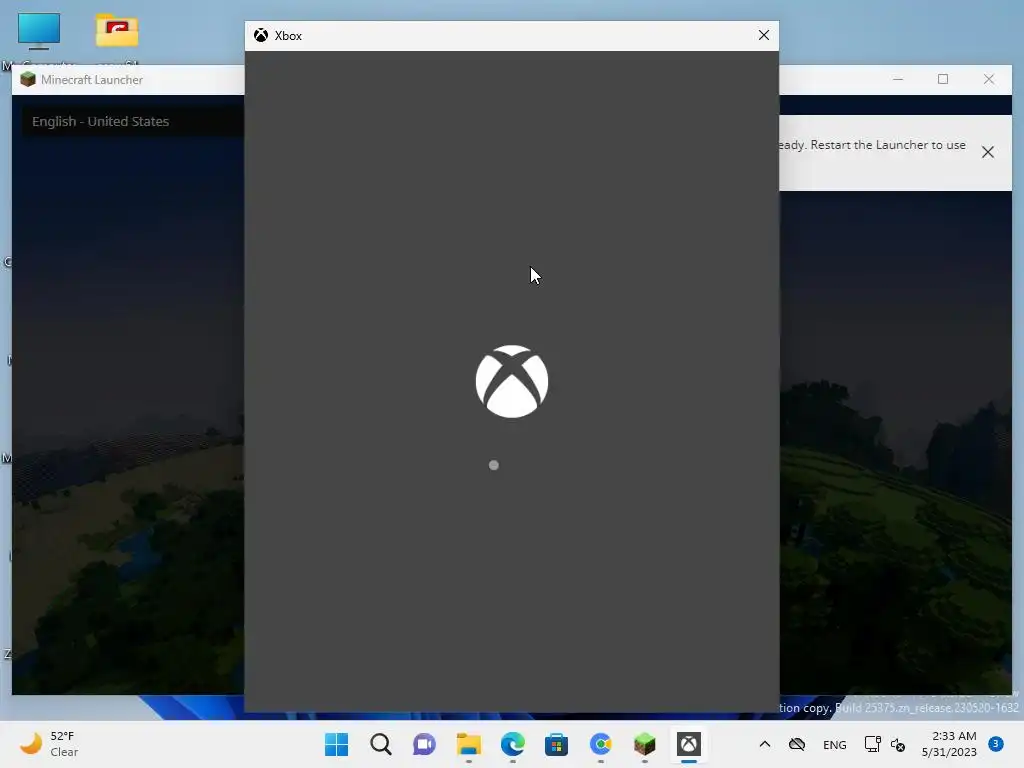Viewport: 1024px width, 768px height.
Task: Open the notification center badge
Action: coord(995,744)
